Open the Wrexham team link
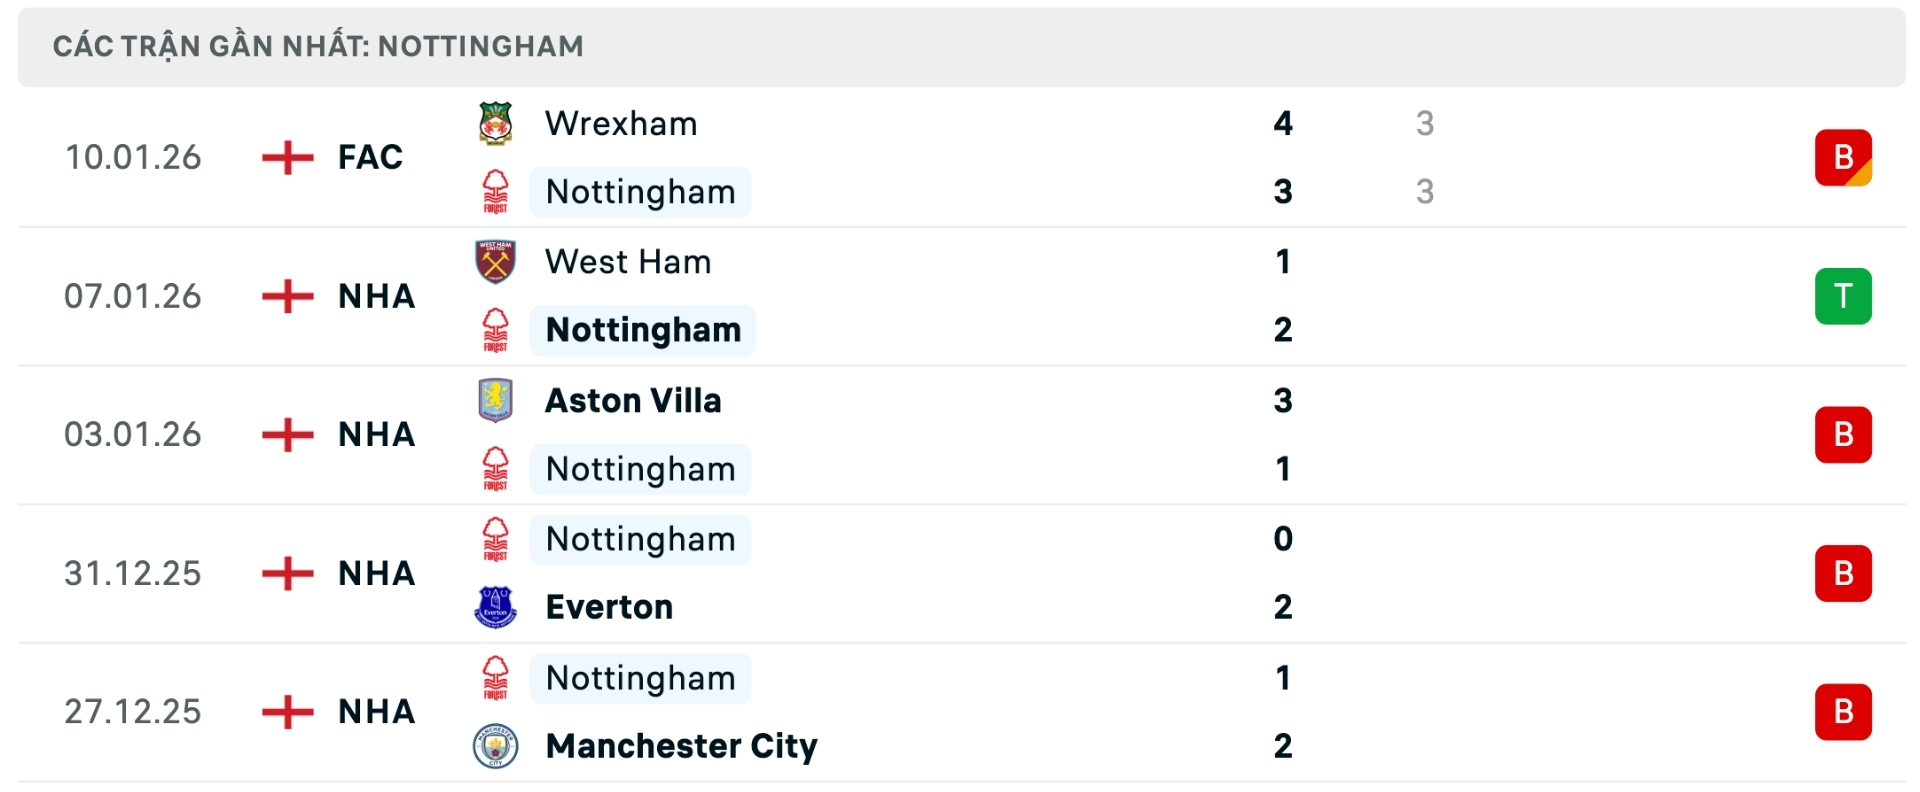1920x792 pixels. coord(621,124)
